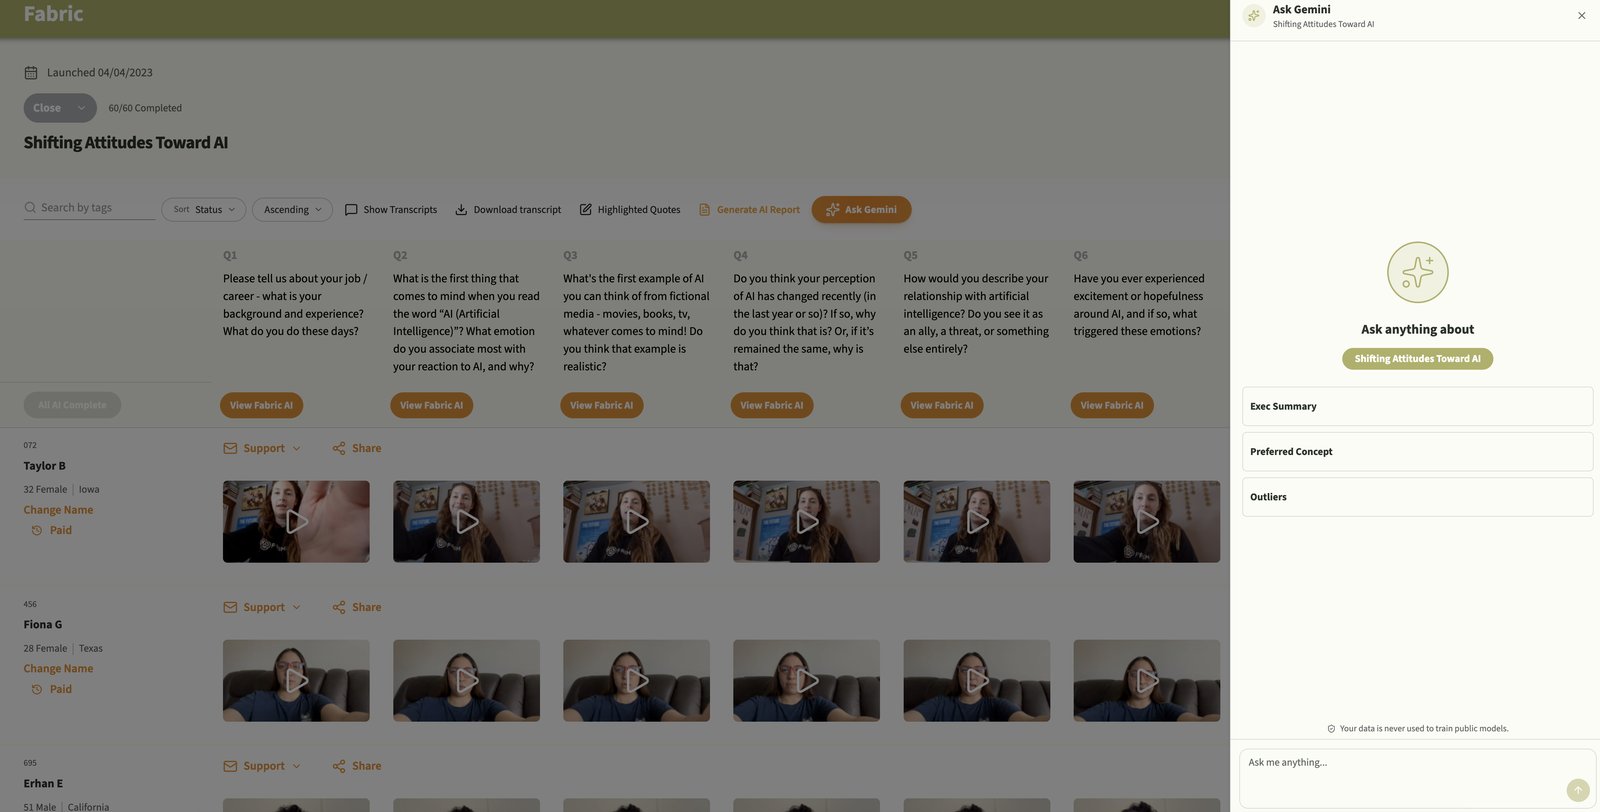Play Fiona G's Q5 video
Image resolution: width=1600 pixels, height=812 pixels.
pos(977,681)
